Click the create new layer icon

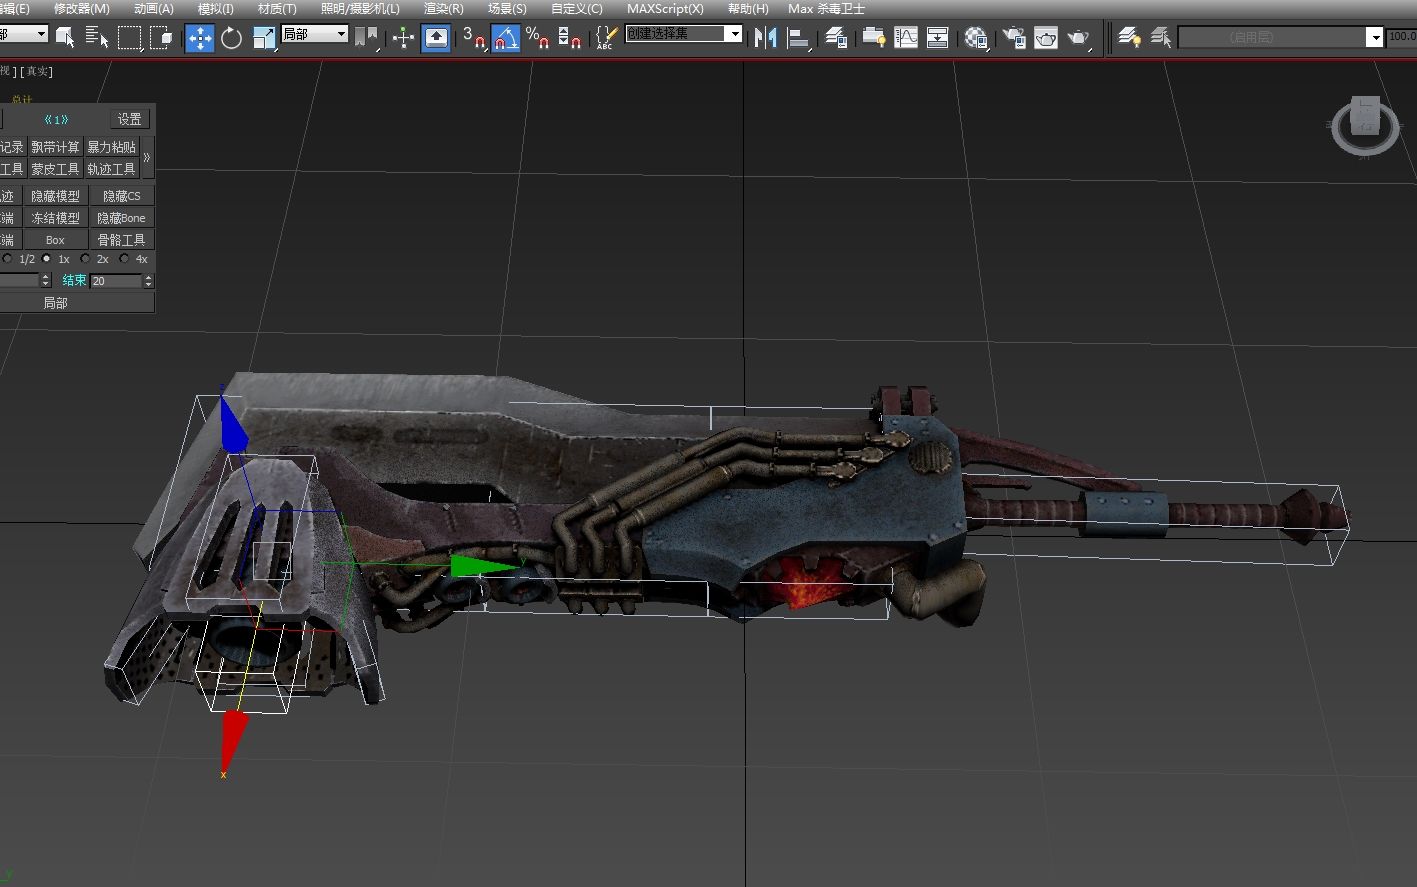pyautogui.click(x=1129, y=38)
